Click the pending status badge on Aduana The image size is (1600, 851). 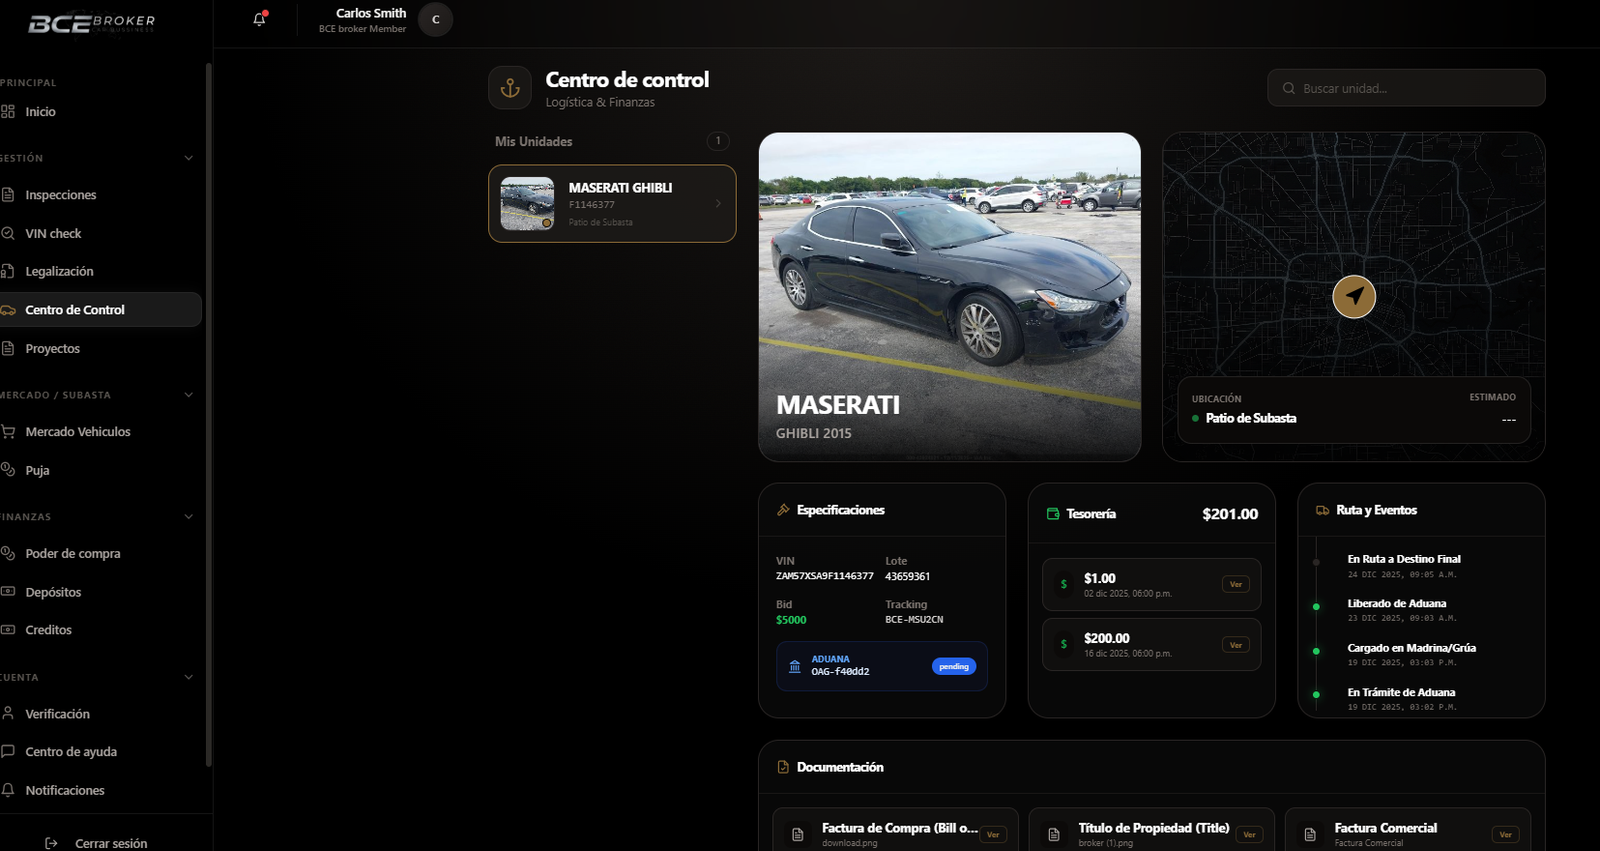[954, 666]
